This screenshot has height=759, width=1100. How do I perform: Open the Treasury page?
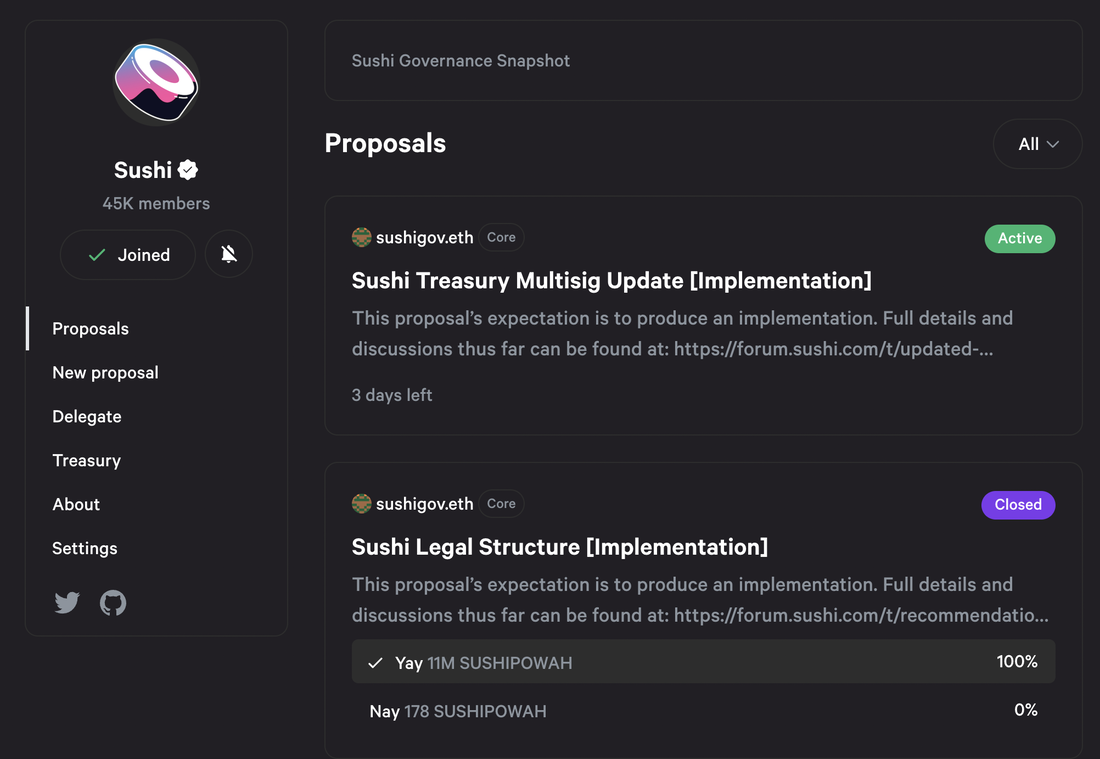click(x=86, y=461)
